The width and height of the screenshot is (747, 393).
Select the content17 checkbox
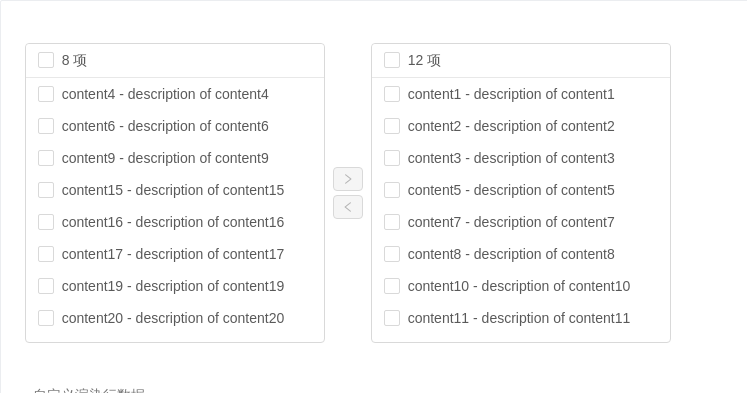(46, 253)
